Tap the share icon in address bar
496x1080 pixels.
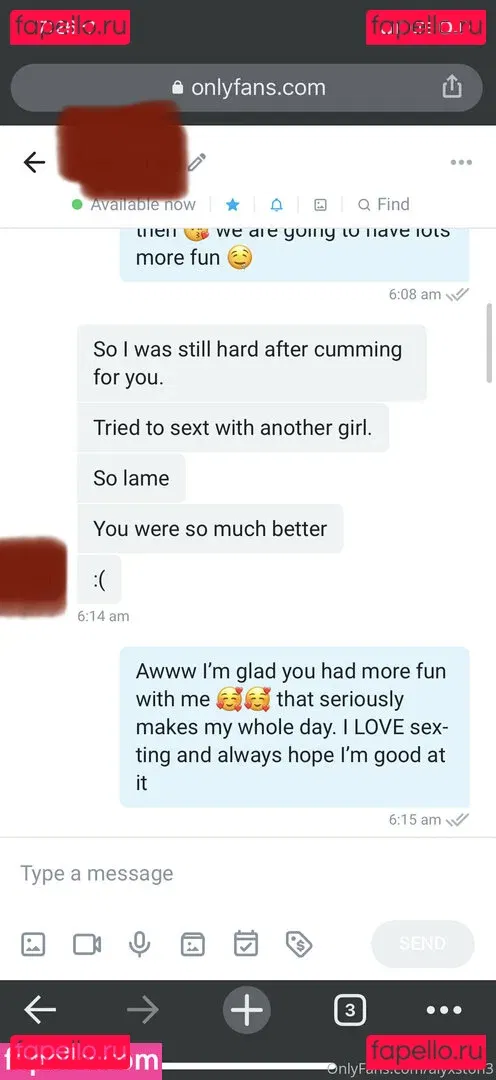[x=451, y=87]
